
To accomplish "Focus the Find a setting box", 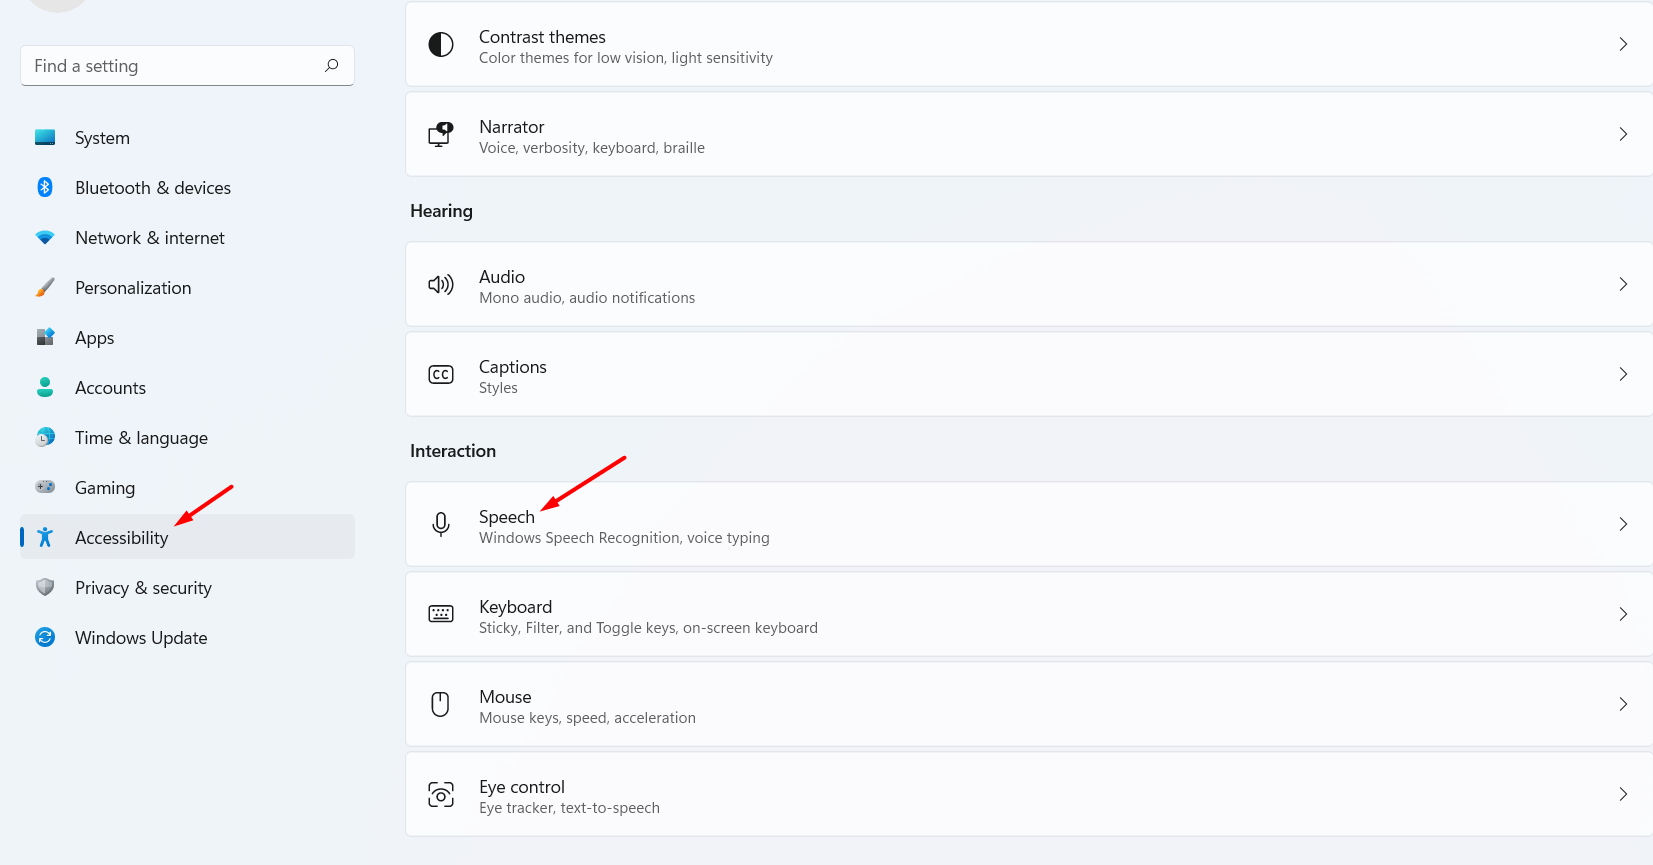I will point(170,66).
